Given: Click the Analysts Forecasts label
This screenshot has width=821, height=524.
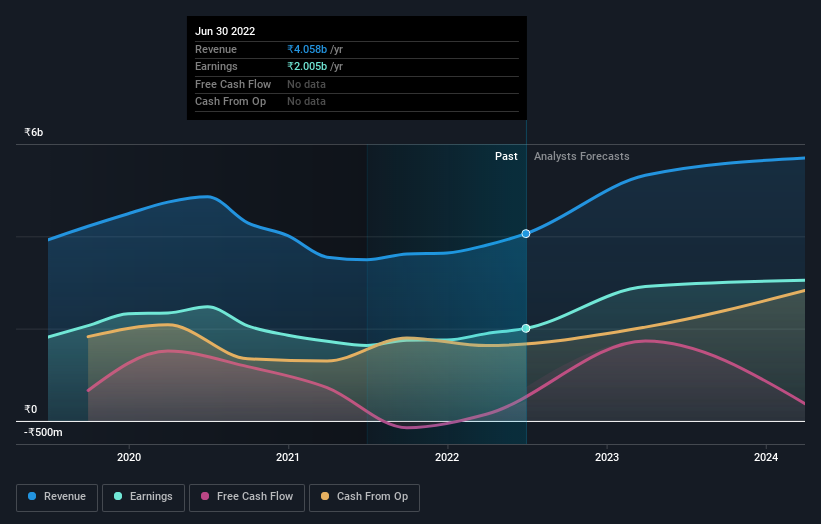Looking at the screenshot, I should [581, 156].
